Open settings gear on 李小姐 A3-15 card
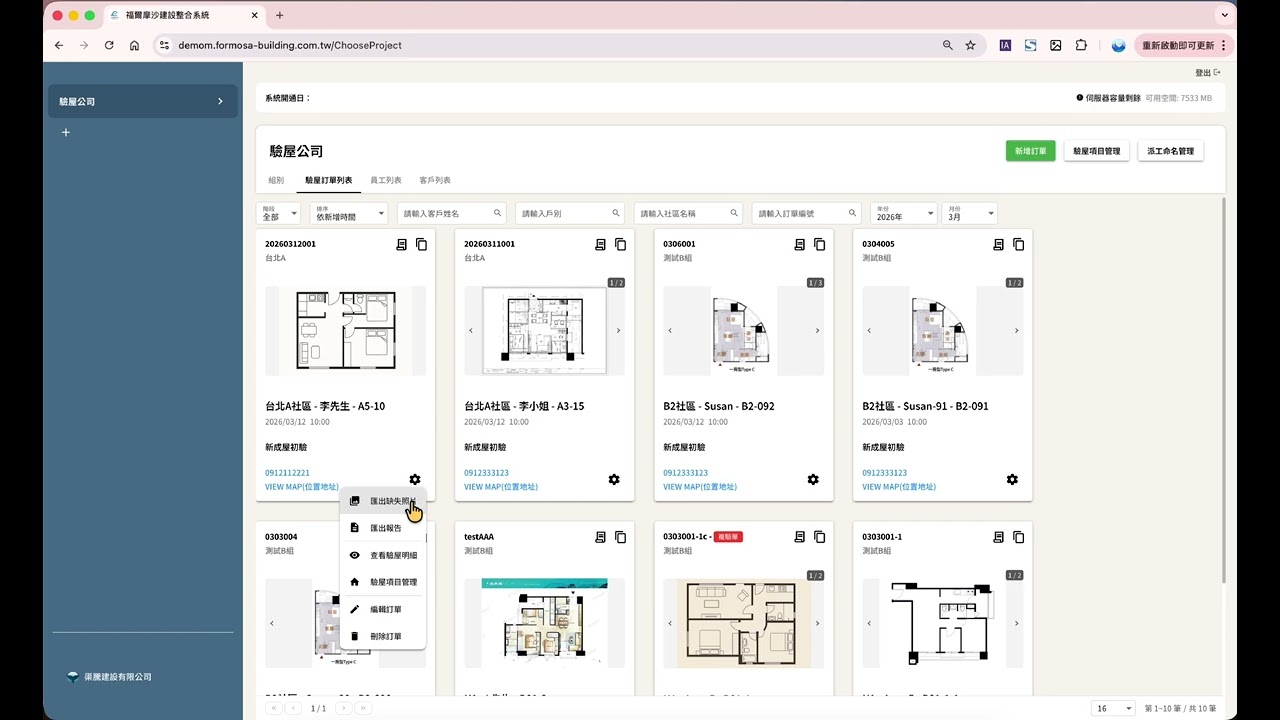This screenshot has height=720, width=1280. coord(614,479)
